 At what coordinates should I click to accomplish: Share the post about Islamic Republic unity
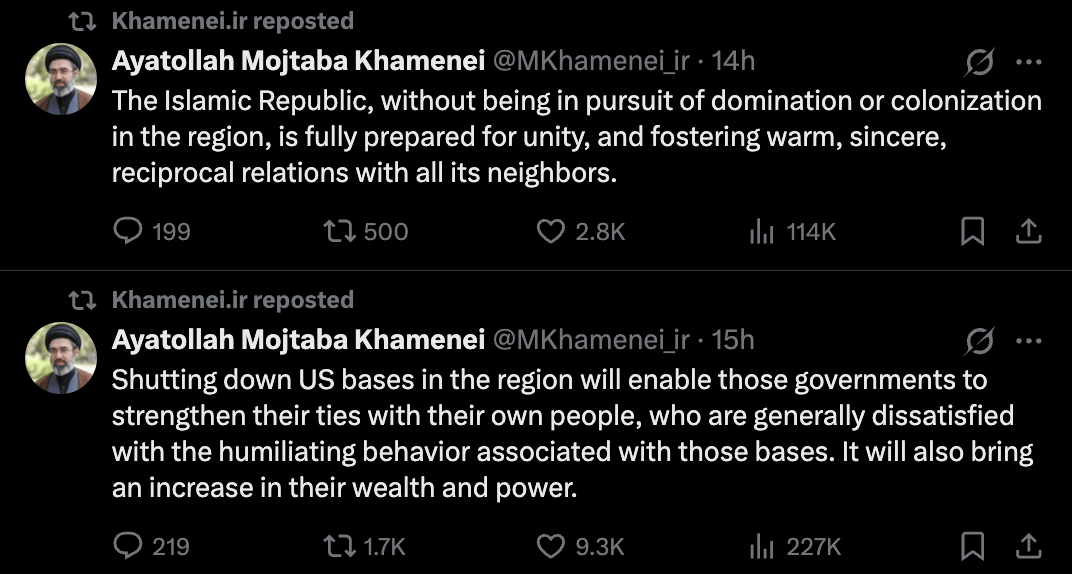coord(1028,232)
